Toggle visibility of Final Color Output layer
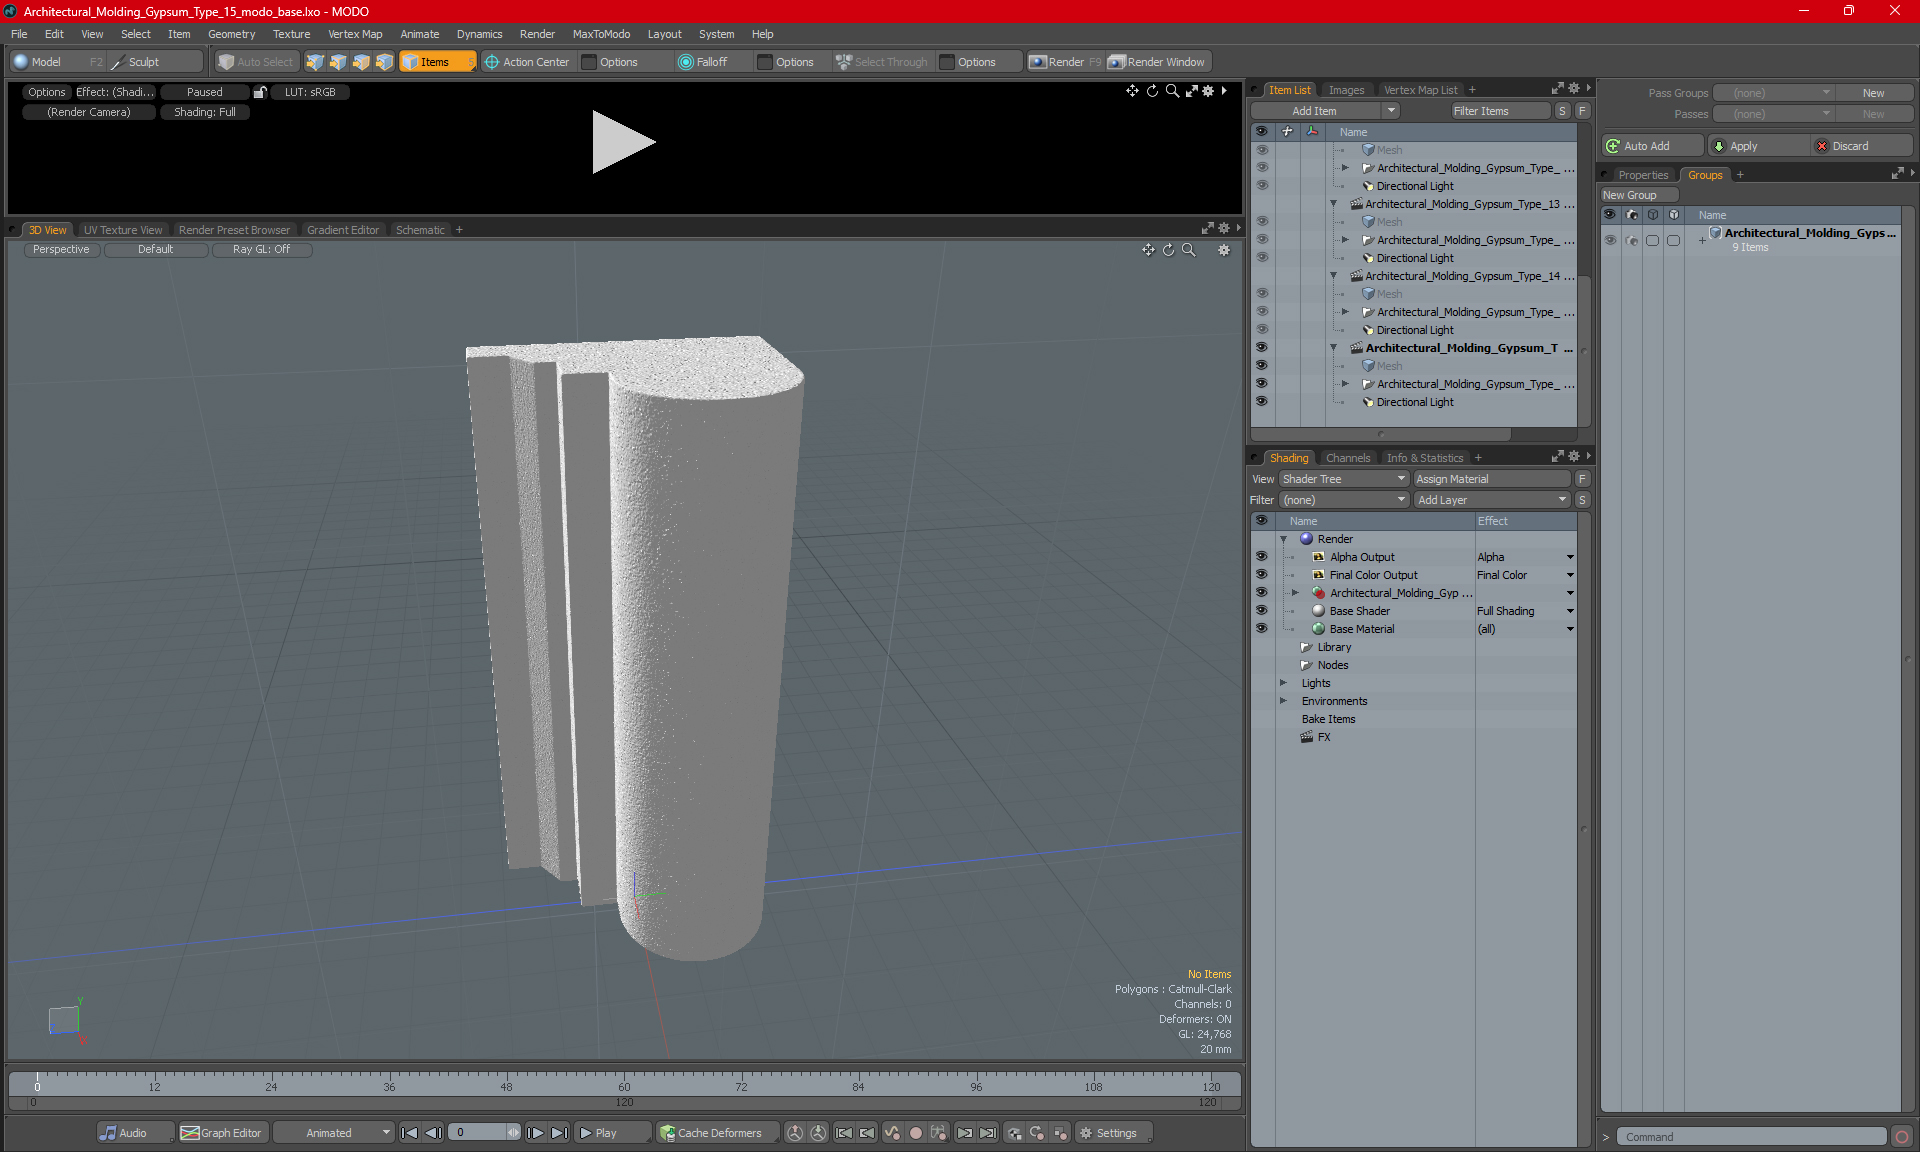Image resolution: width=1920 pixels, height=1152 pixels. 1261,575
